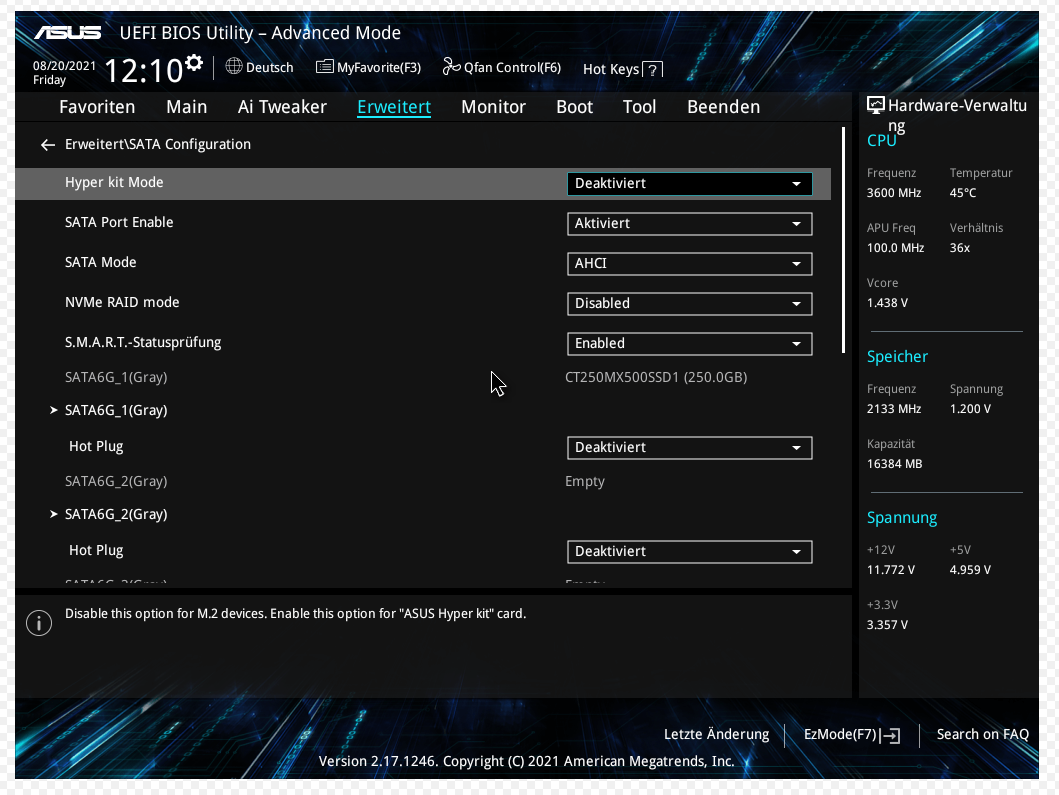This screenshot has height=795, width=1059.
Task: Click the Version 2.17.1246 copyright text
Action: (526, 761)
